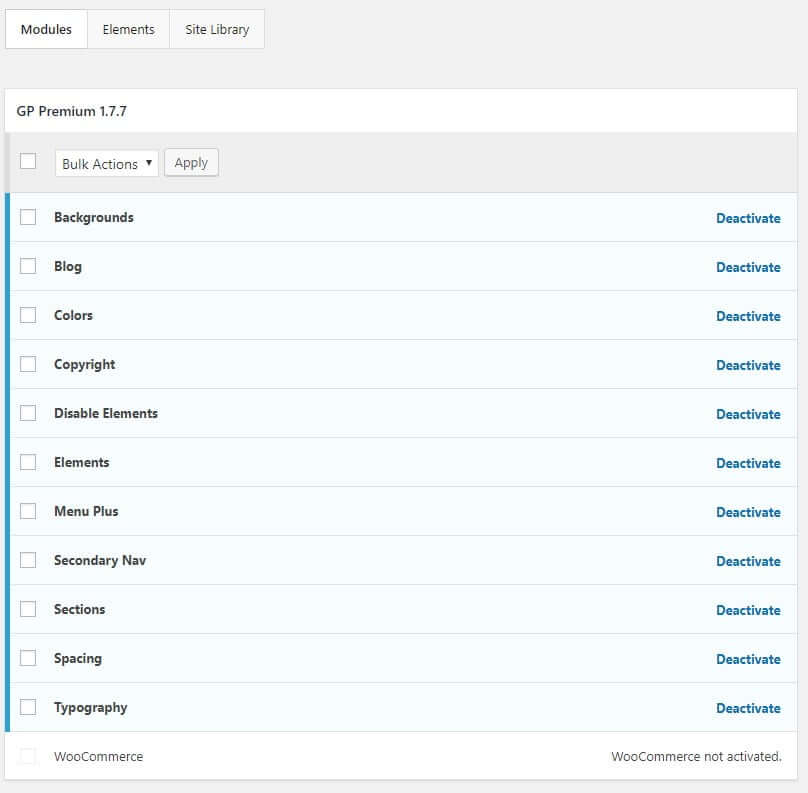Check the Colors module checkbox
Screen dimensions: 808x793
click(x=28, y=315)
